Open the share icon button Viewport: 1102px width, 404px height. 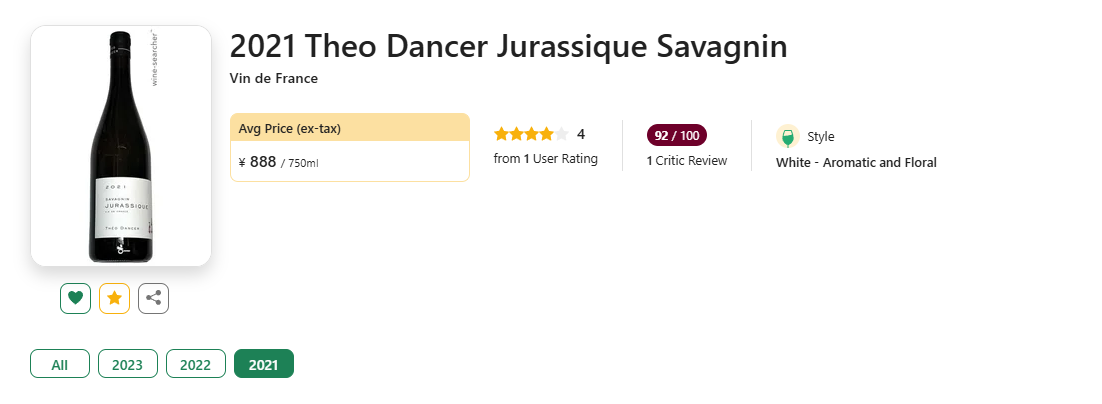(153, 298)
